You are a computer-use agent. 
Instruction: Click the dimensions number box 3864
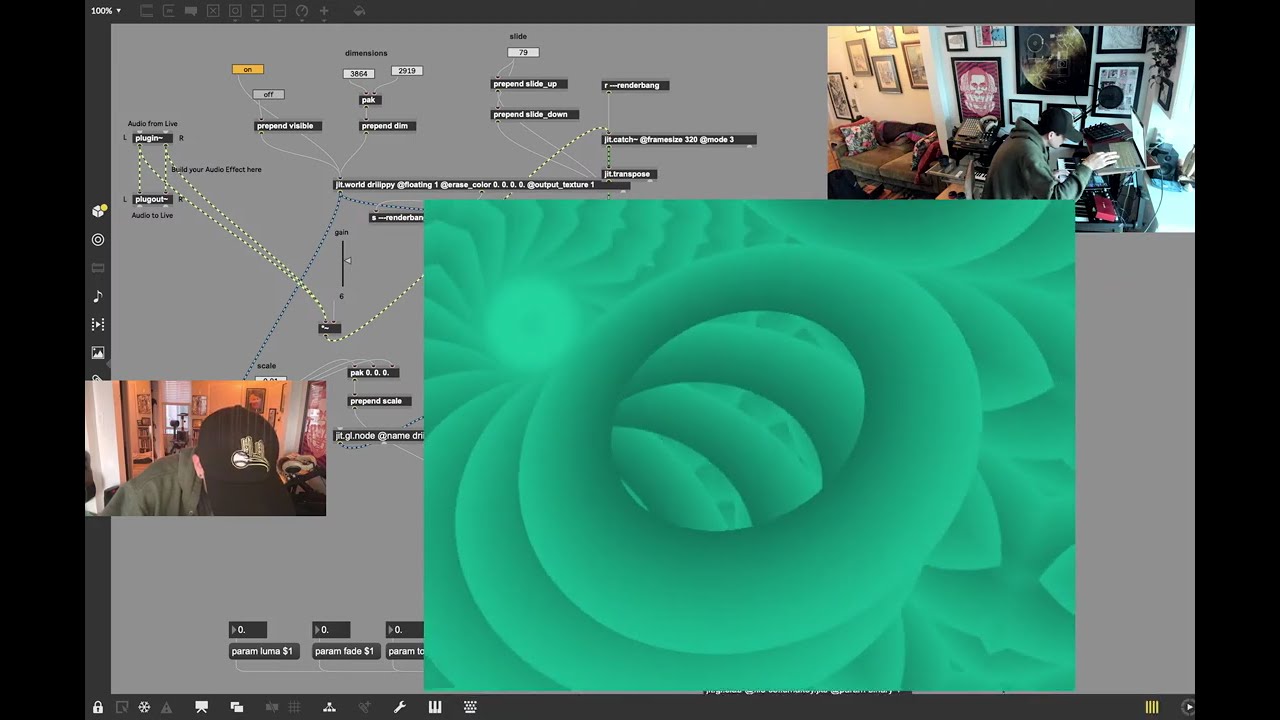pyautogui.click(x=358, y=74)
